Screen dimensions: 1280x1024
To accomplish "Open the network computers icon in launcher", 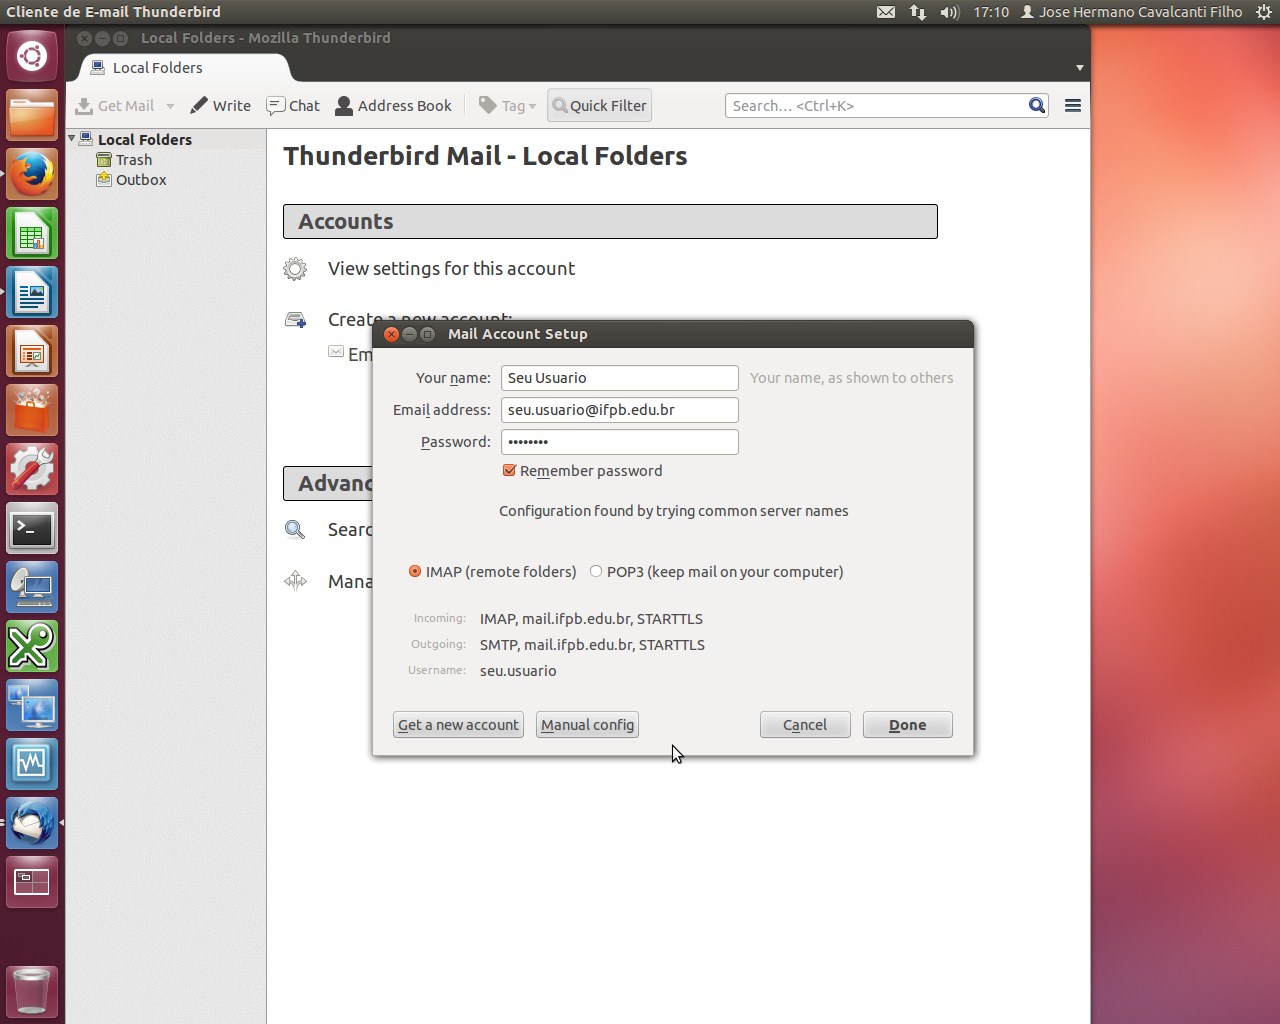I will (32, 705).
